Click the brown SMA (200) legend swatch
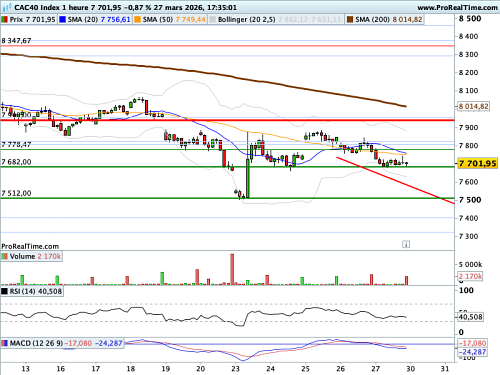Viewport: 500px width, 375px height. 350,20
